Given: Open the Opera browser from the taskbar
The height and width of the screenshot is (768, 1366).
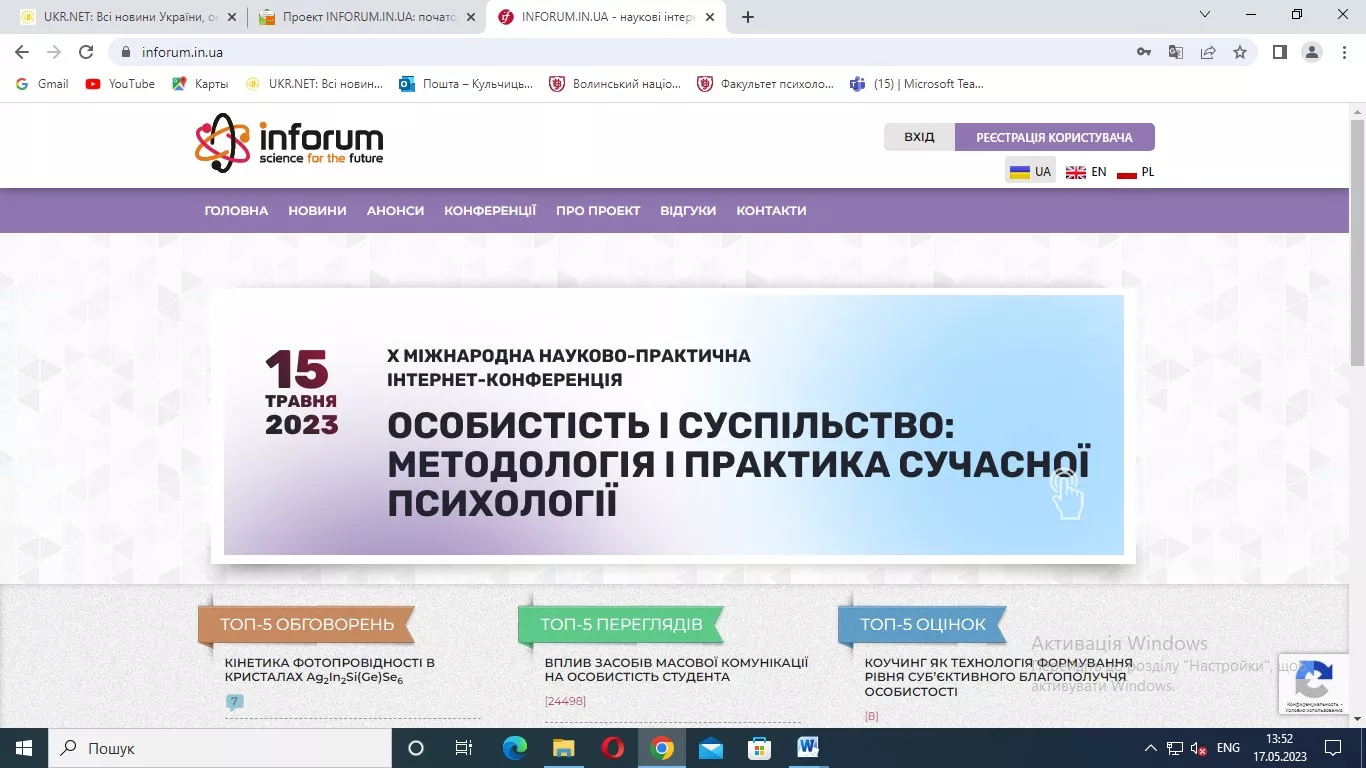Looking at the screenshot, I should (x=613, y=748).
